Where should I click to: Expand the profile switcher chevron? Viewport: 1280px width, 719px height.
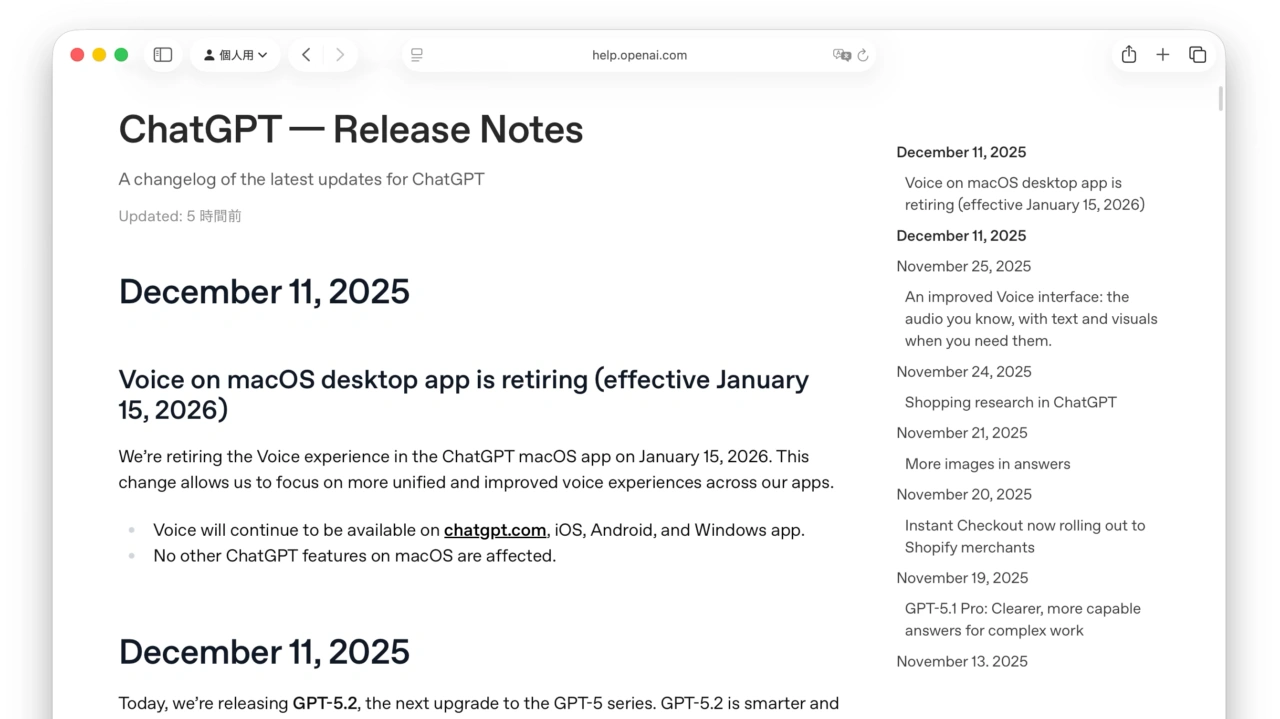pos(263,55)
